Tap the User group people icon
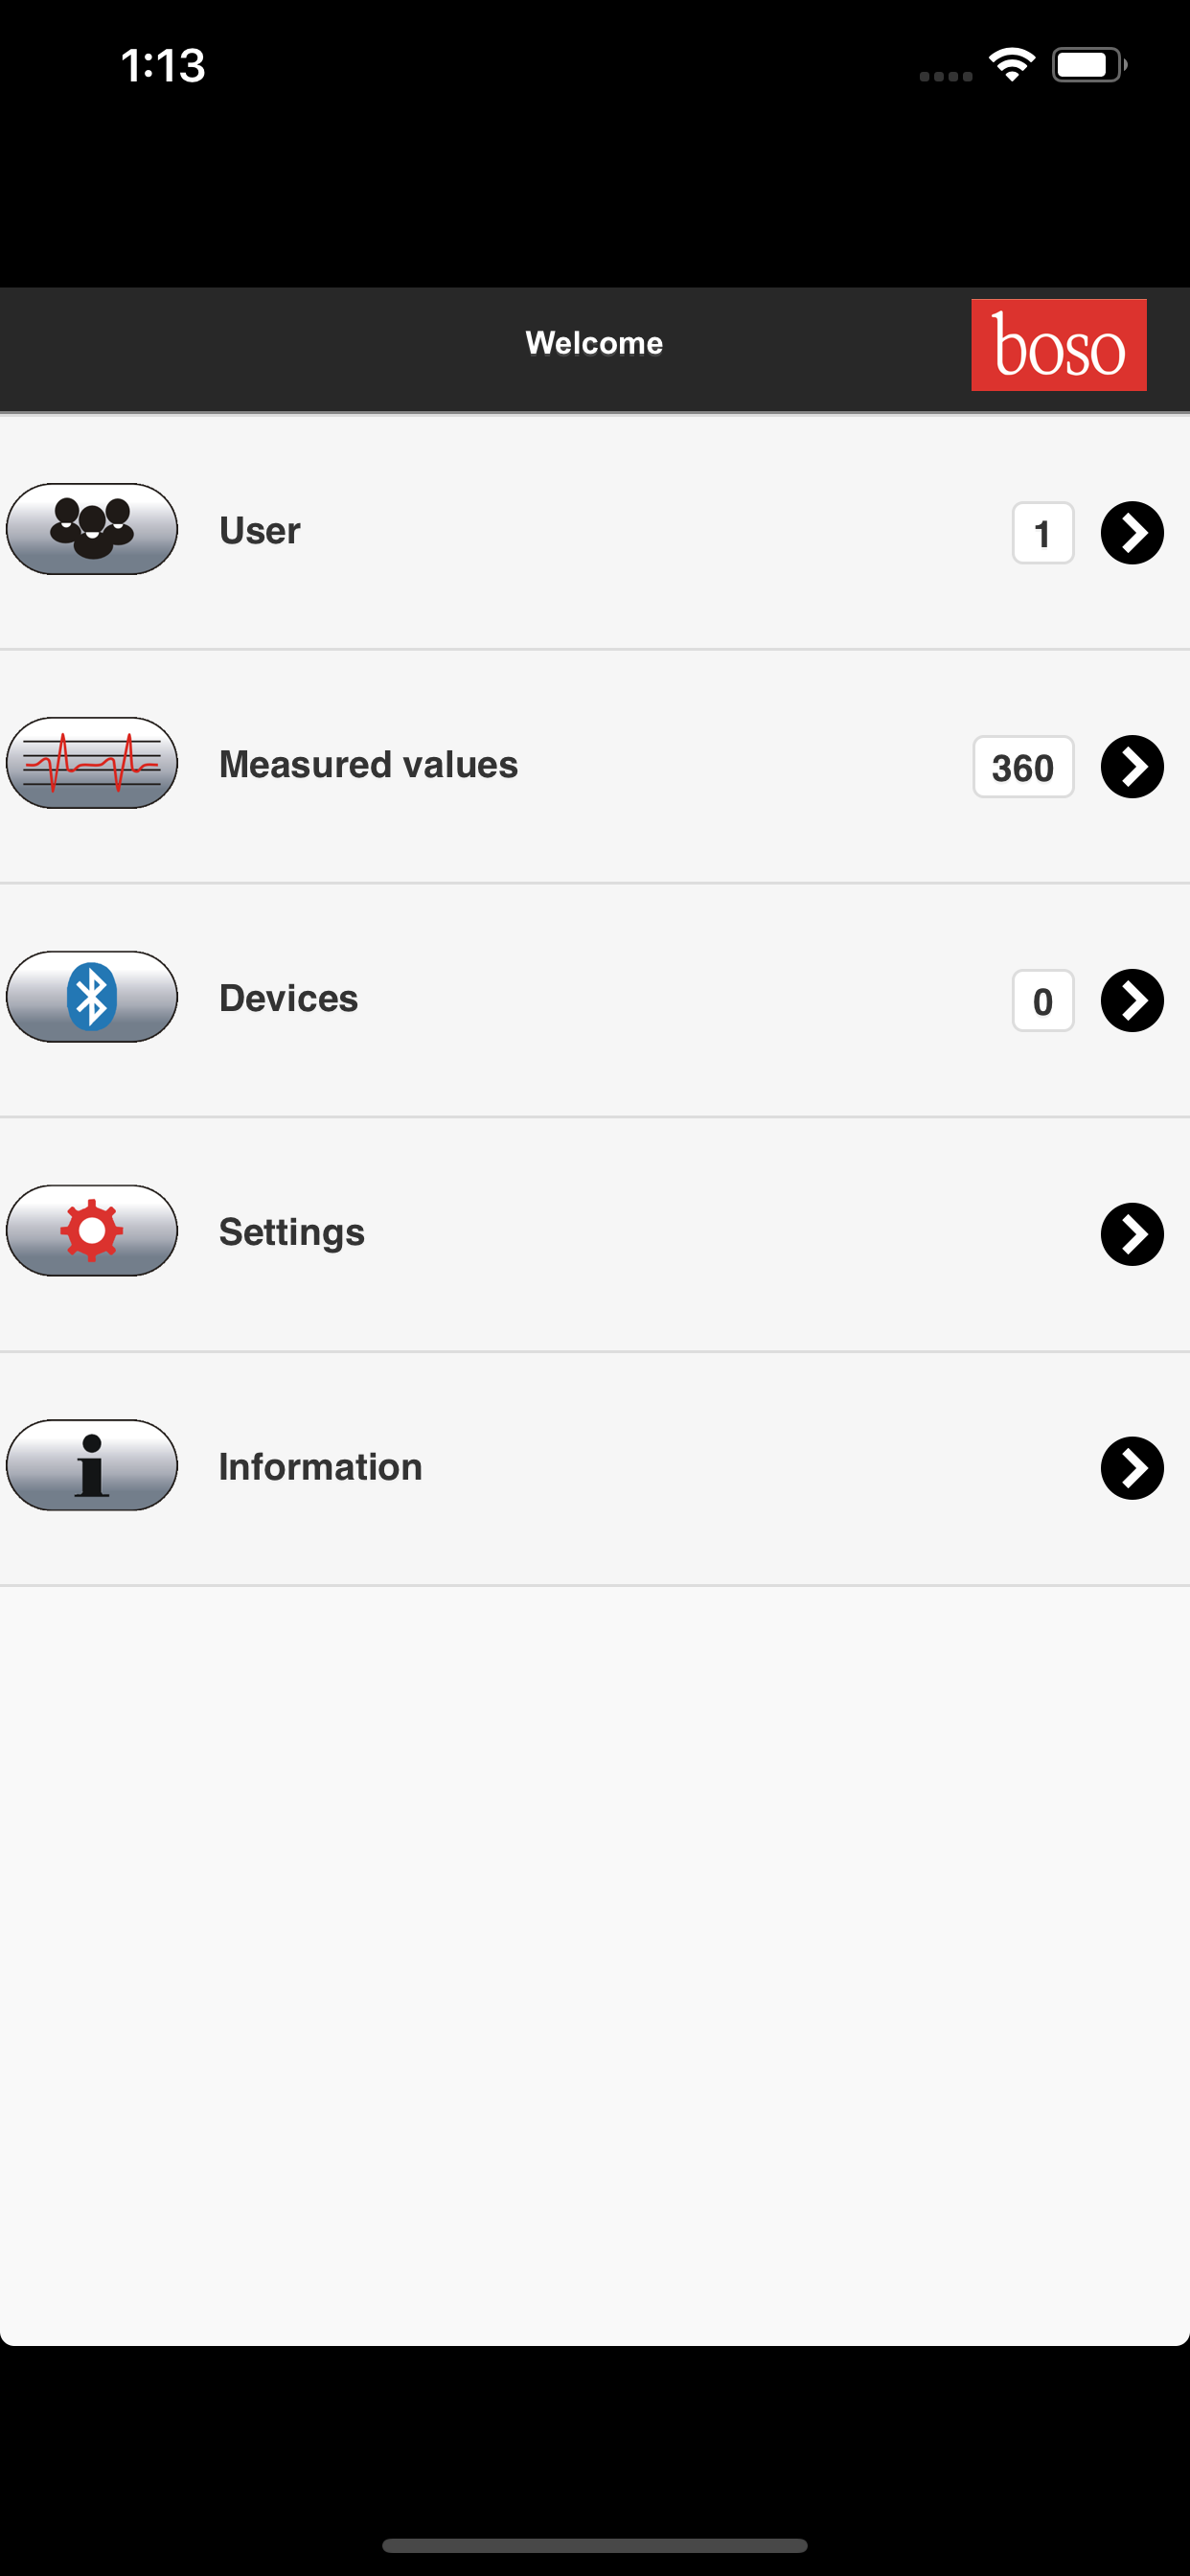This screenshot has width=1190, height=2576. coord(92,529)
